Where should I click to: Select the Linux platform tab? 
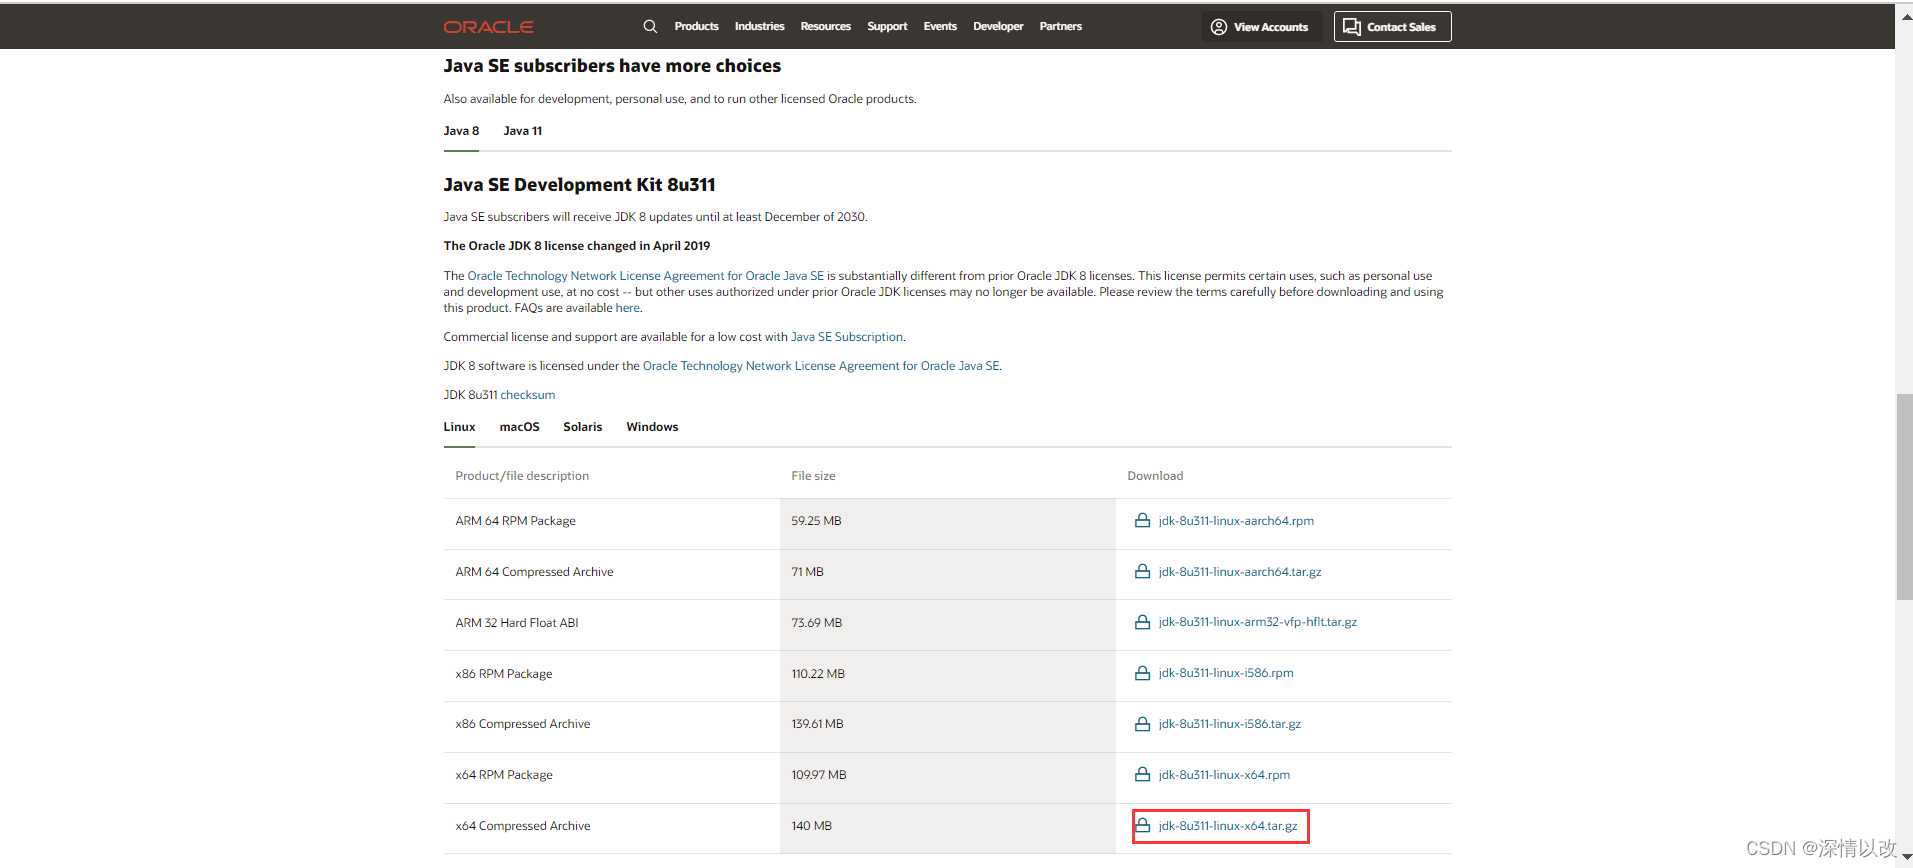pyautogui.click(x=459, y=427)
